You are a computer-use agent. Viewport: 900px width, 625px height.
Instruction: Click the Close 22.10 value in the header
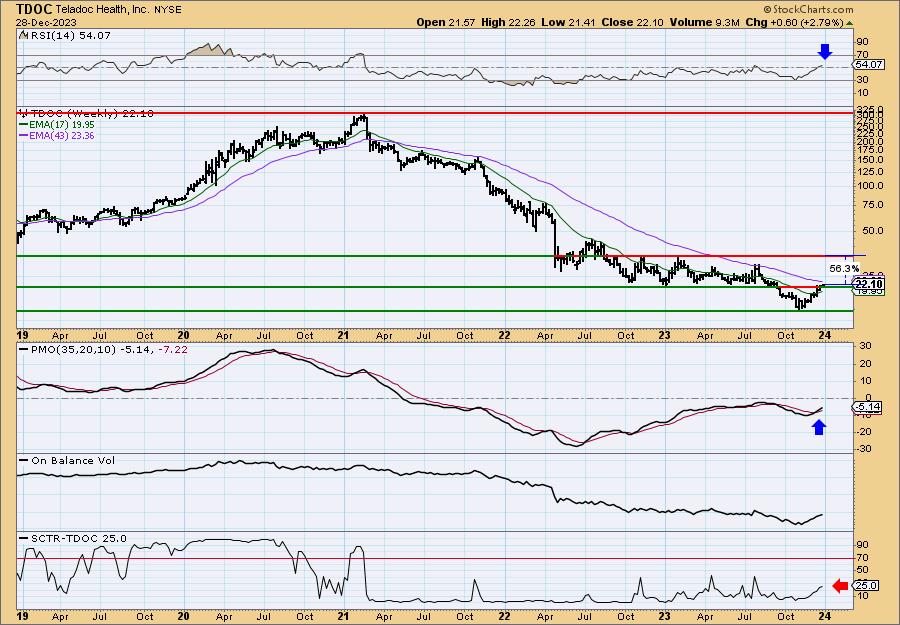(632, 22)
